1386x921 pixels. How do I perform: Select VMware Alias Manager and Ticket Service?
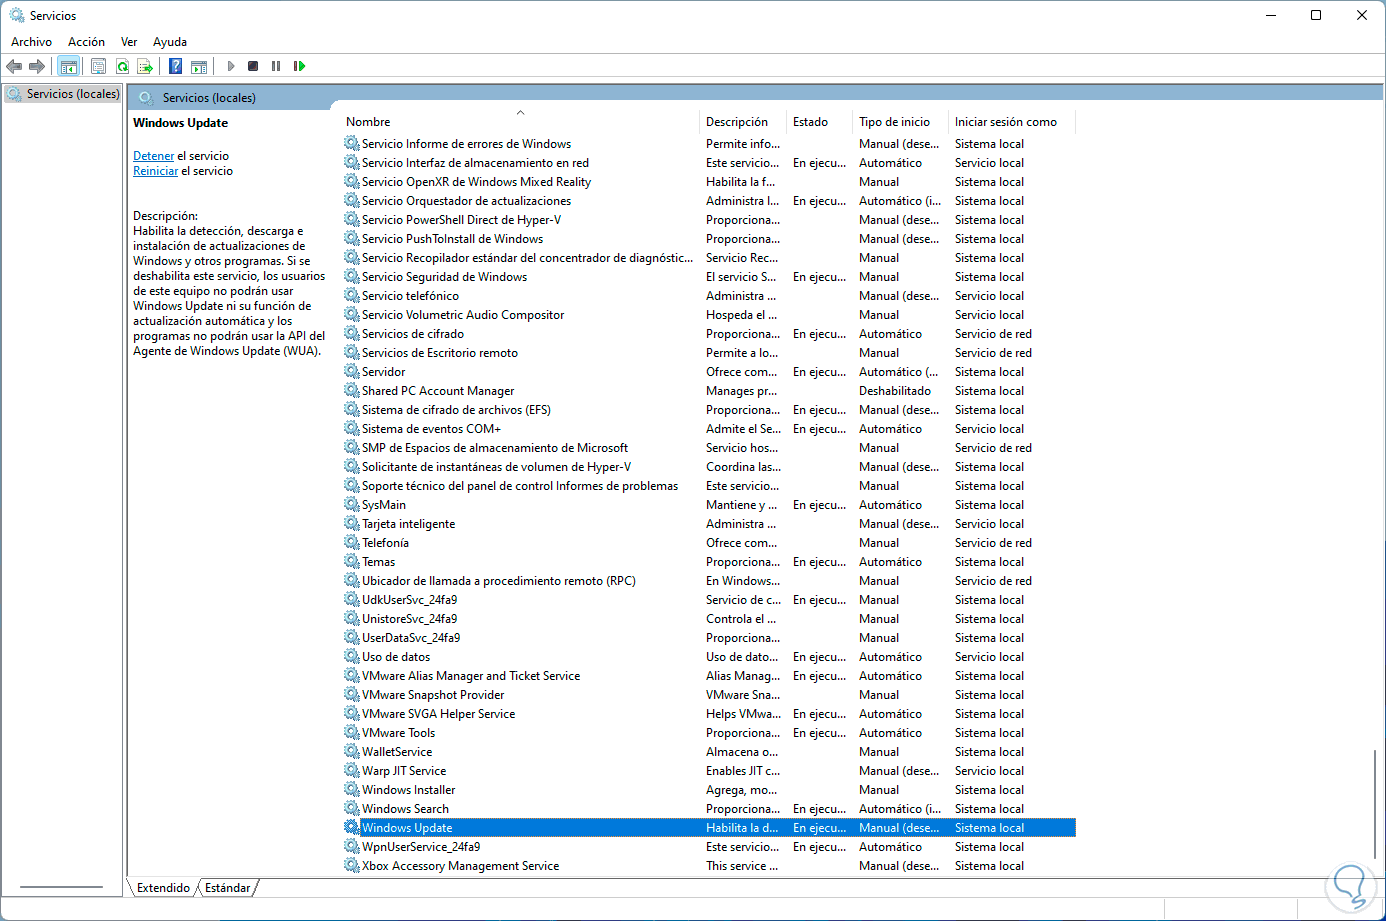[709, 676]
